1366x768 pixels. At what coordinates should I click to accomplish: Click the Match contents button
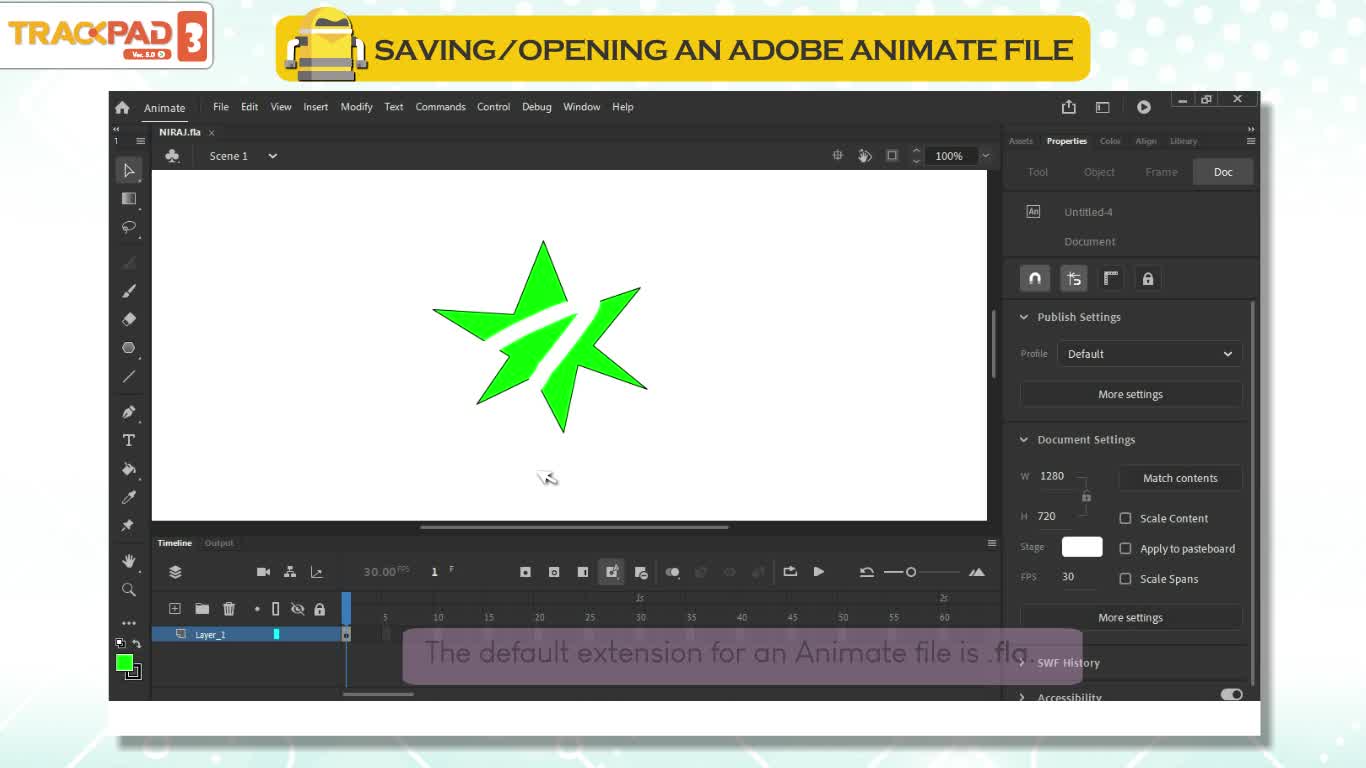coord(1180,478)
